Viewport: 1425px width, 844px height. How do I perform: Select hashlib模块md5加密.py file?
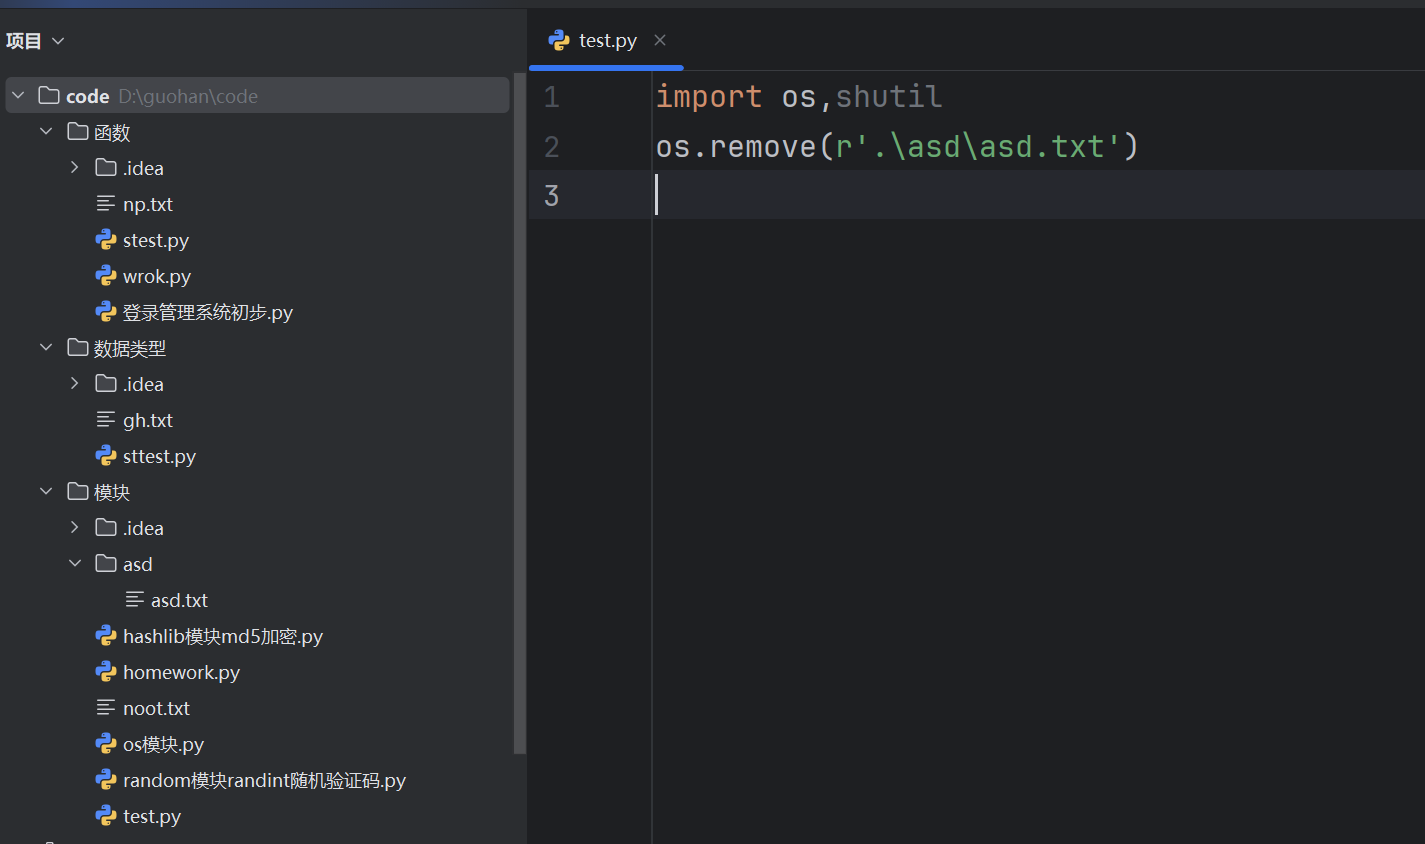click(x=222, y=636)
